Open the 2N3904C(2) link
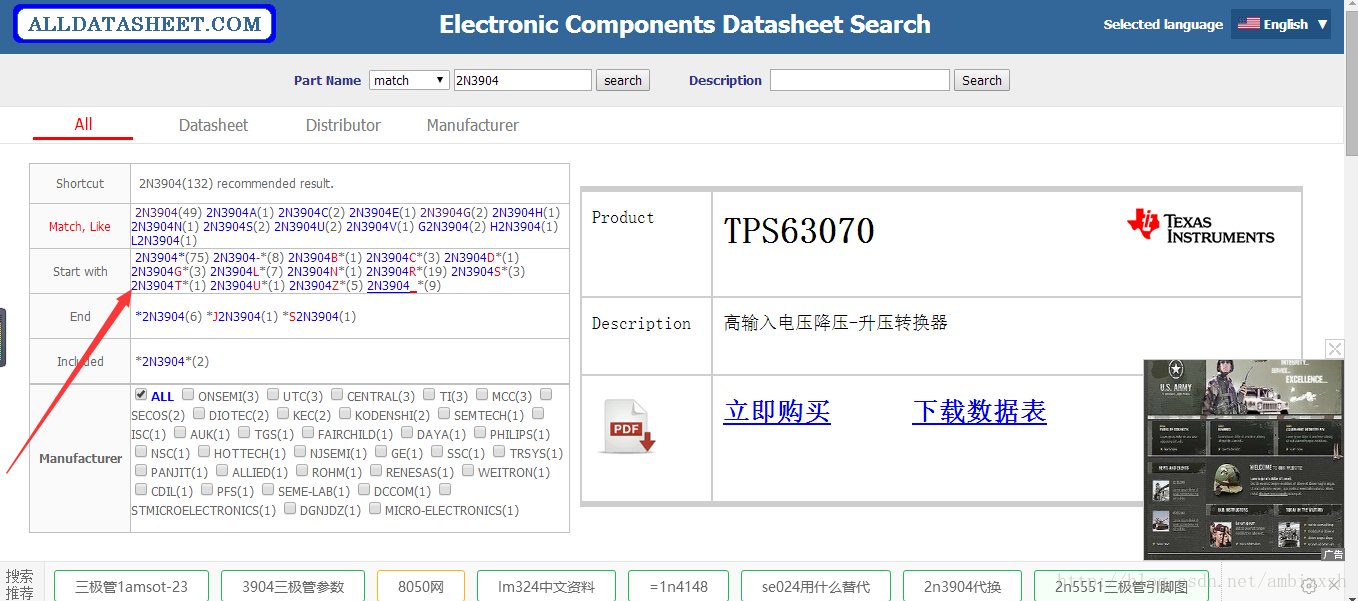The image size is (1358, 601). click(312, 212)
